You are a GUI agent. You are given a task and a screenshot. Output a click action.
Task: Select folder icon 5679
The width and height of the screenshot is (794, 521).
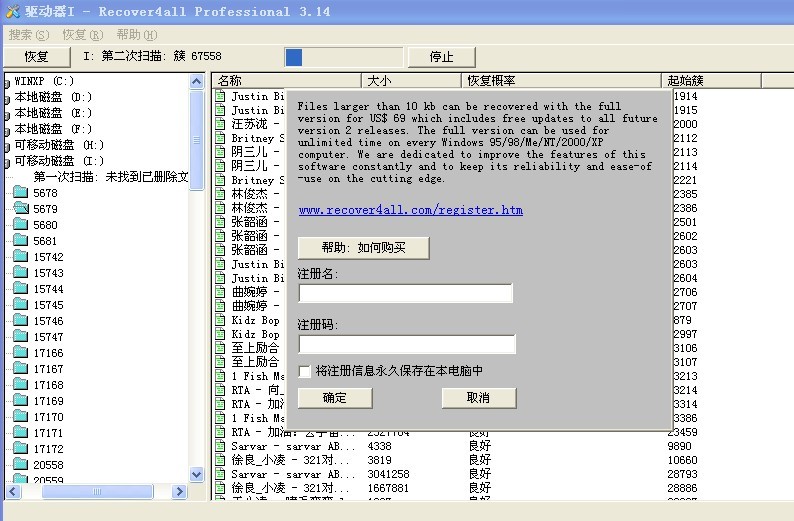[21, 208]
